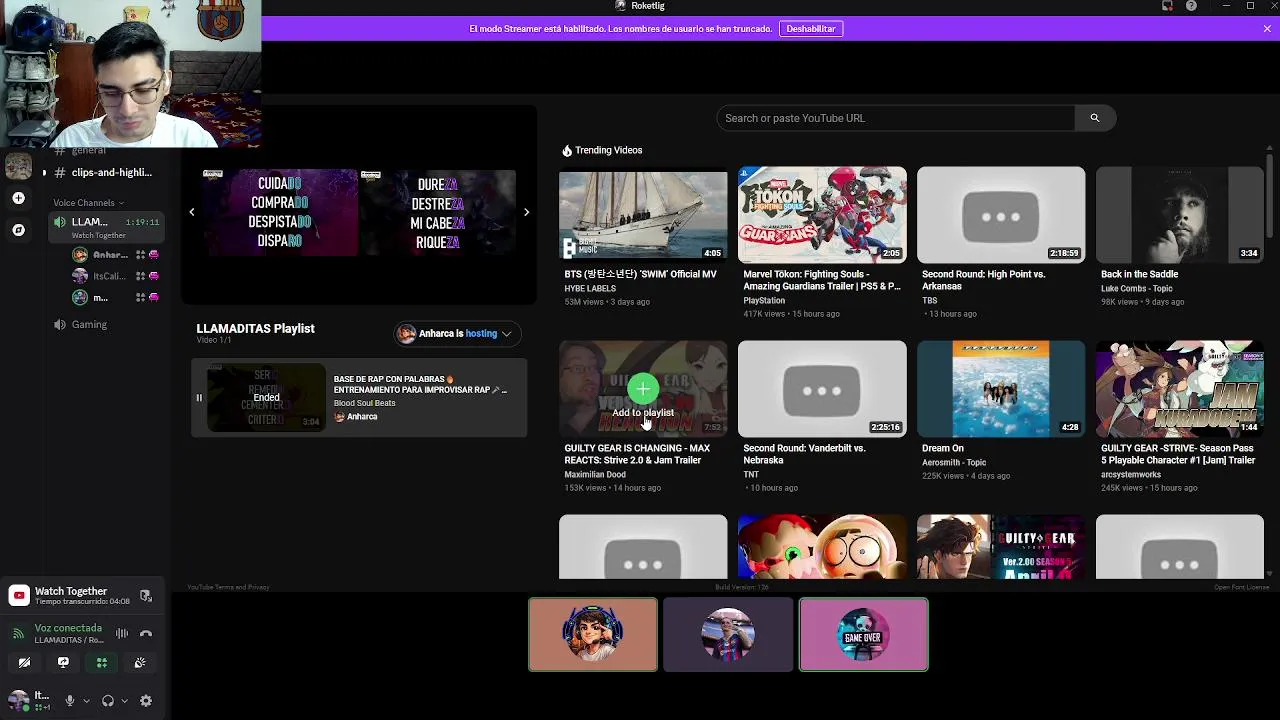The height and width of the screenshot is (720, 1280).
Task: Open Guilty Gear Strive Season Pass 5 thumbnail
Action: coord(1180,388)
